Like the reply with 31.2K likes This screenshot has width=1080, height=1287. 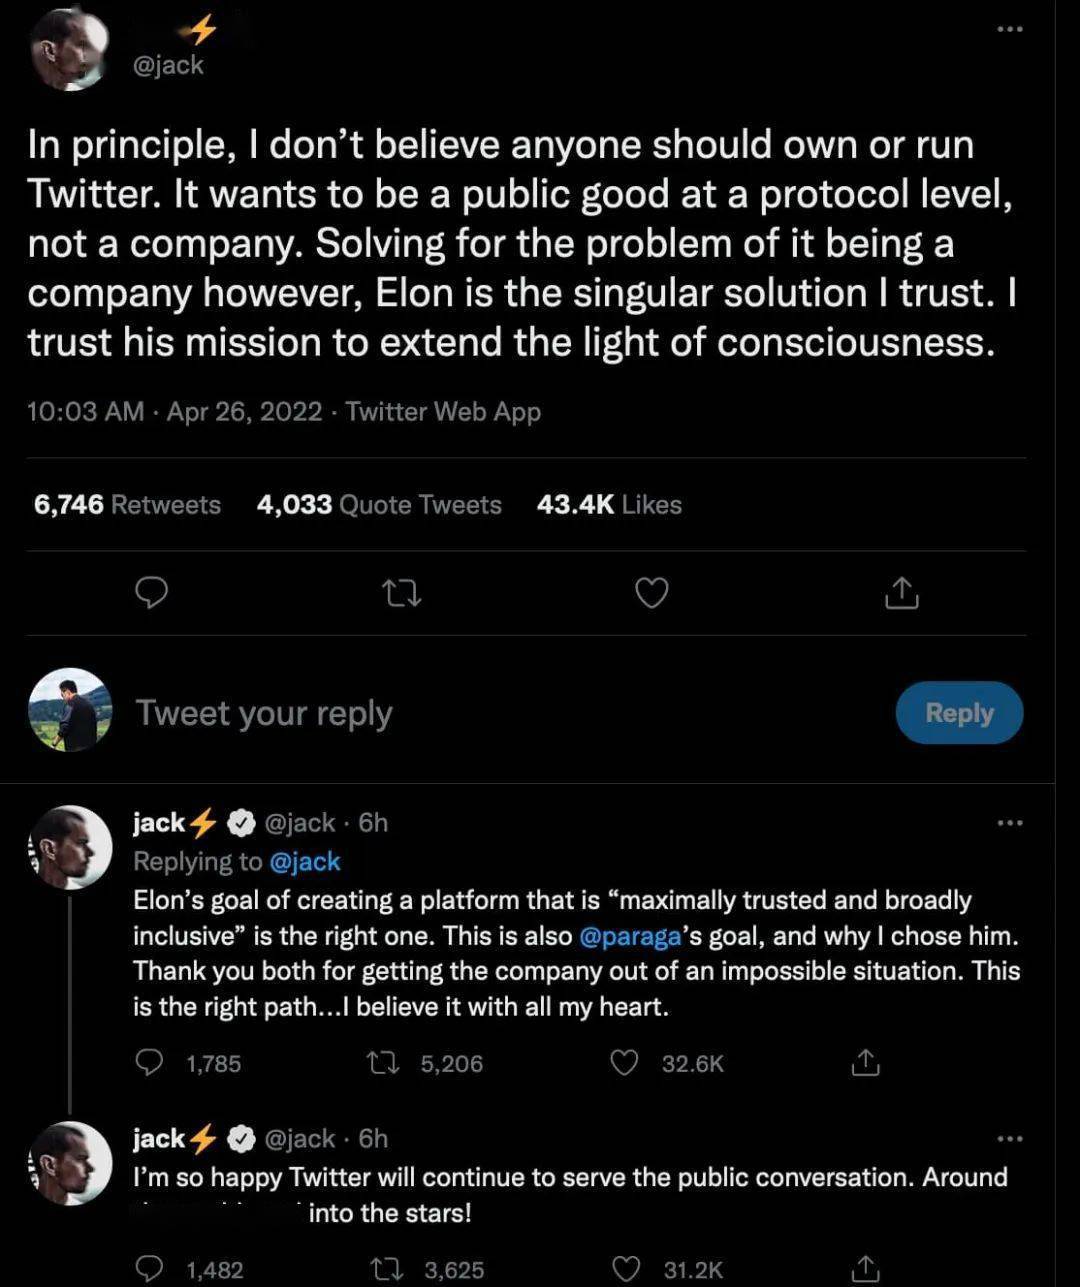point(626,1270)
